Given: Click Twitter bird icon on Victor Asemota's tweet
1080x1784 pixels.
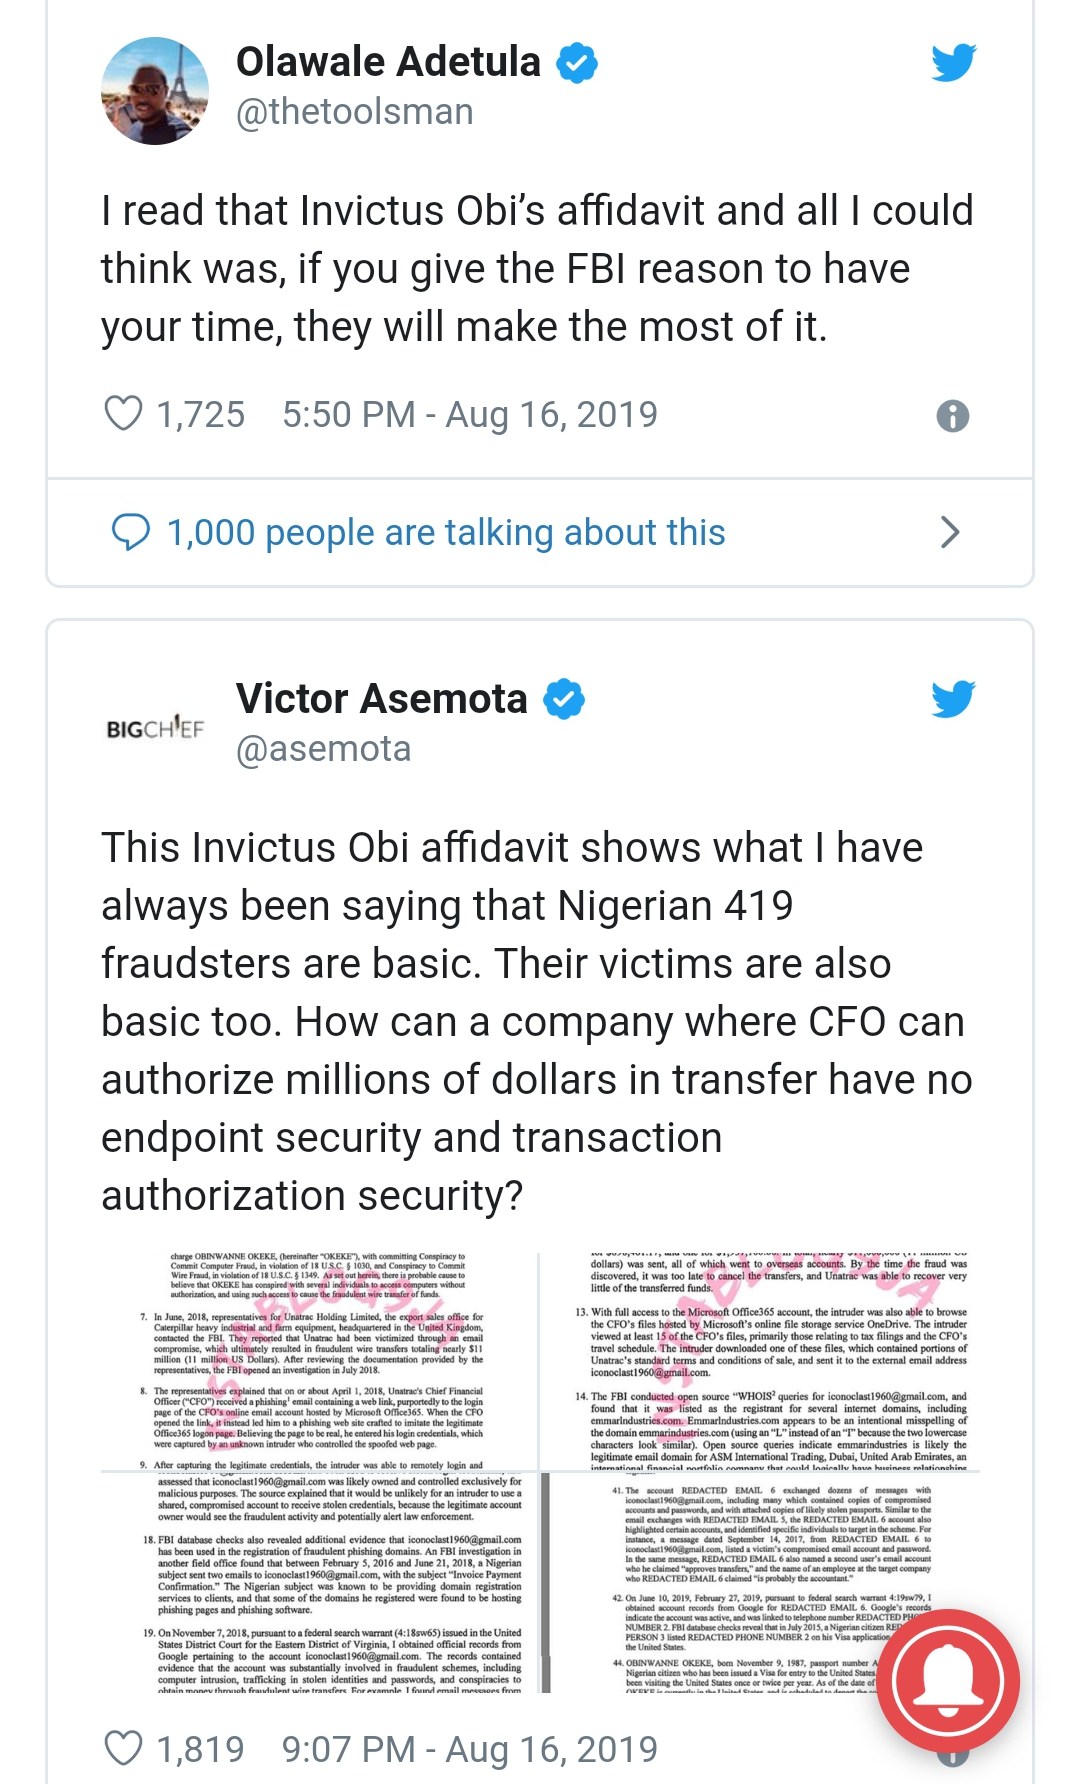Looking at the screenshot, I should (953, 699).
